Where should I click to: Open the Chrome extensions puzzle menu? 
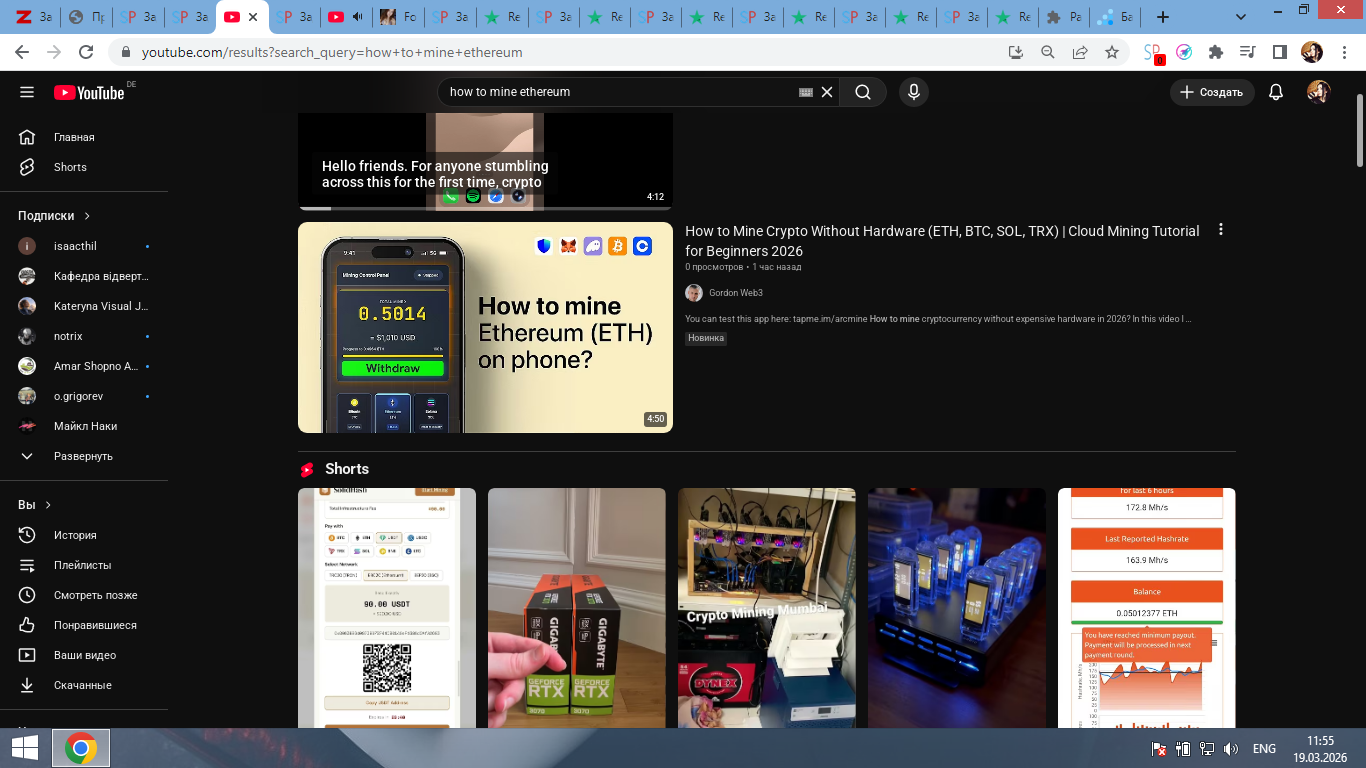1216,52
